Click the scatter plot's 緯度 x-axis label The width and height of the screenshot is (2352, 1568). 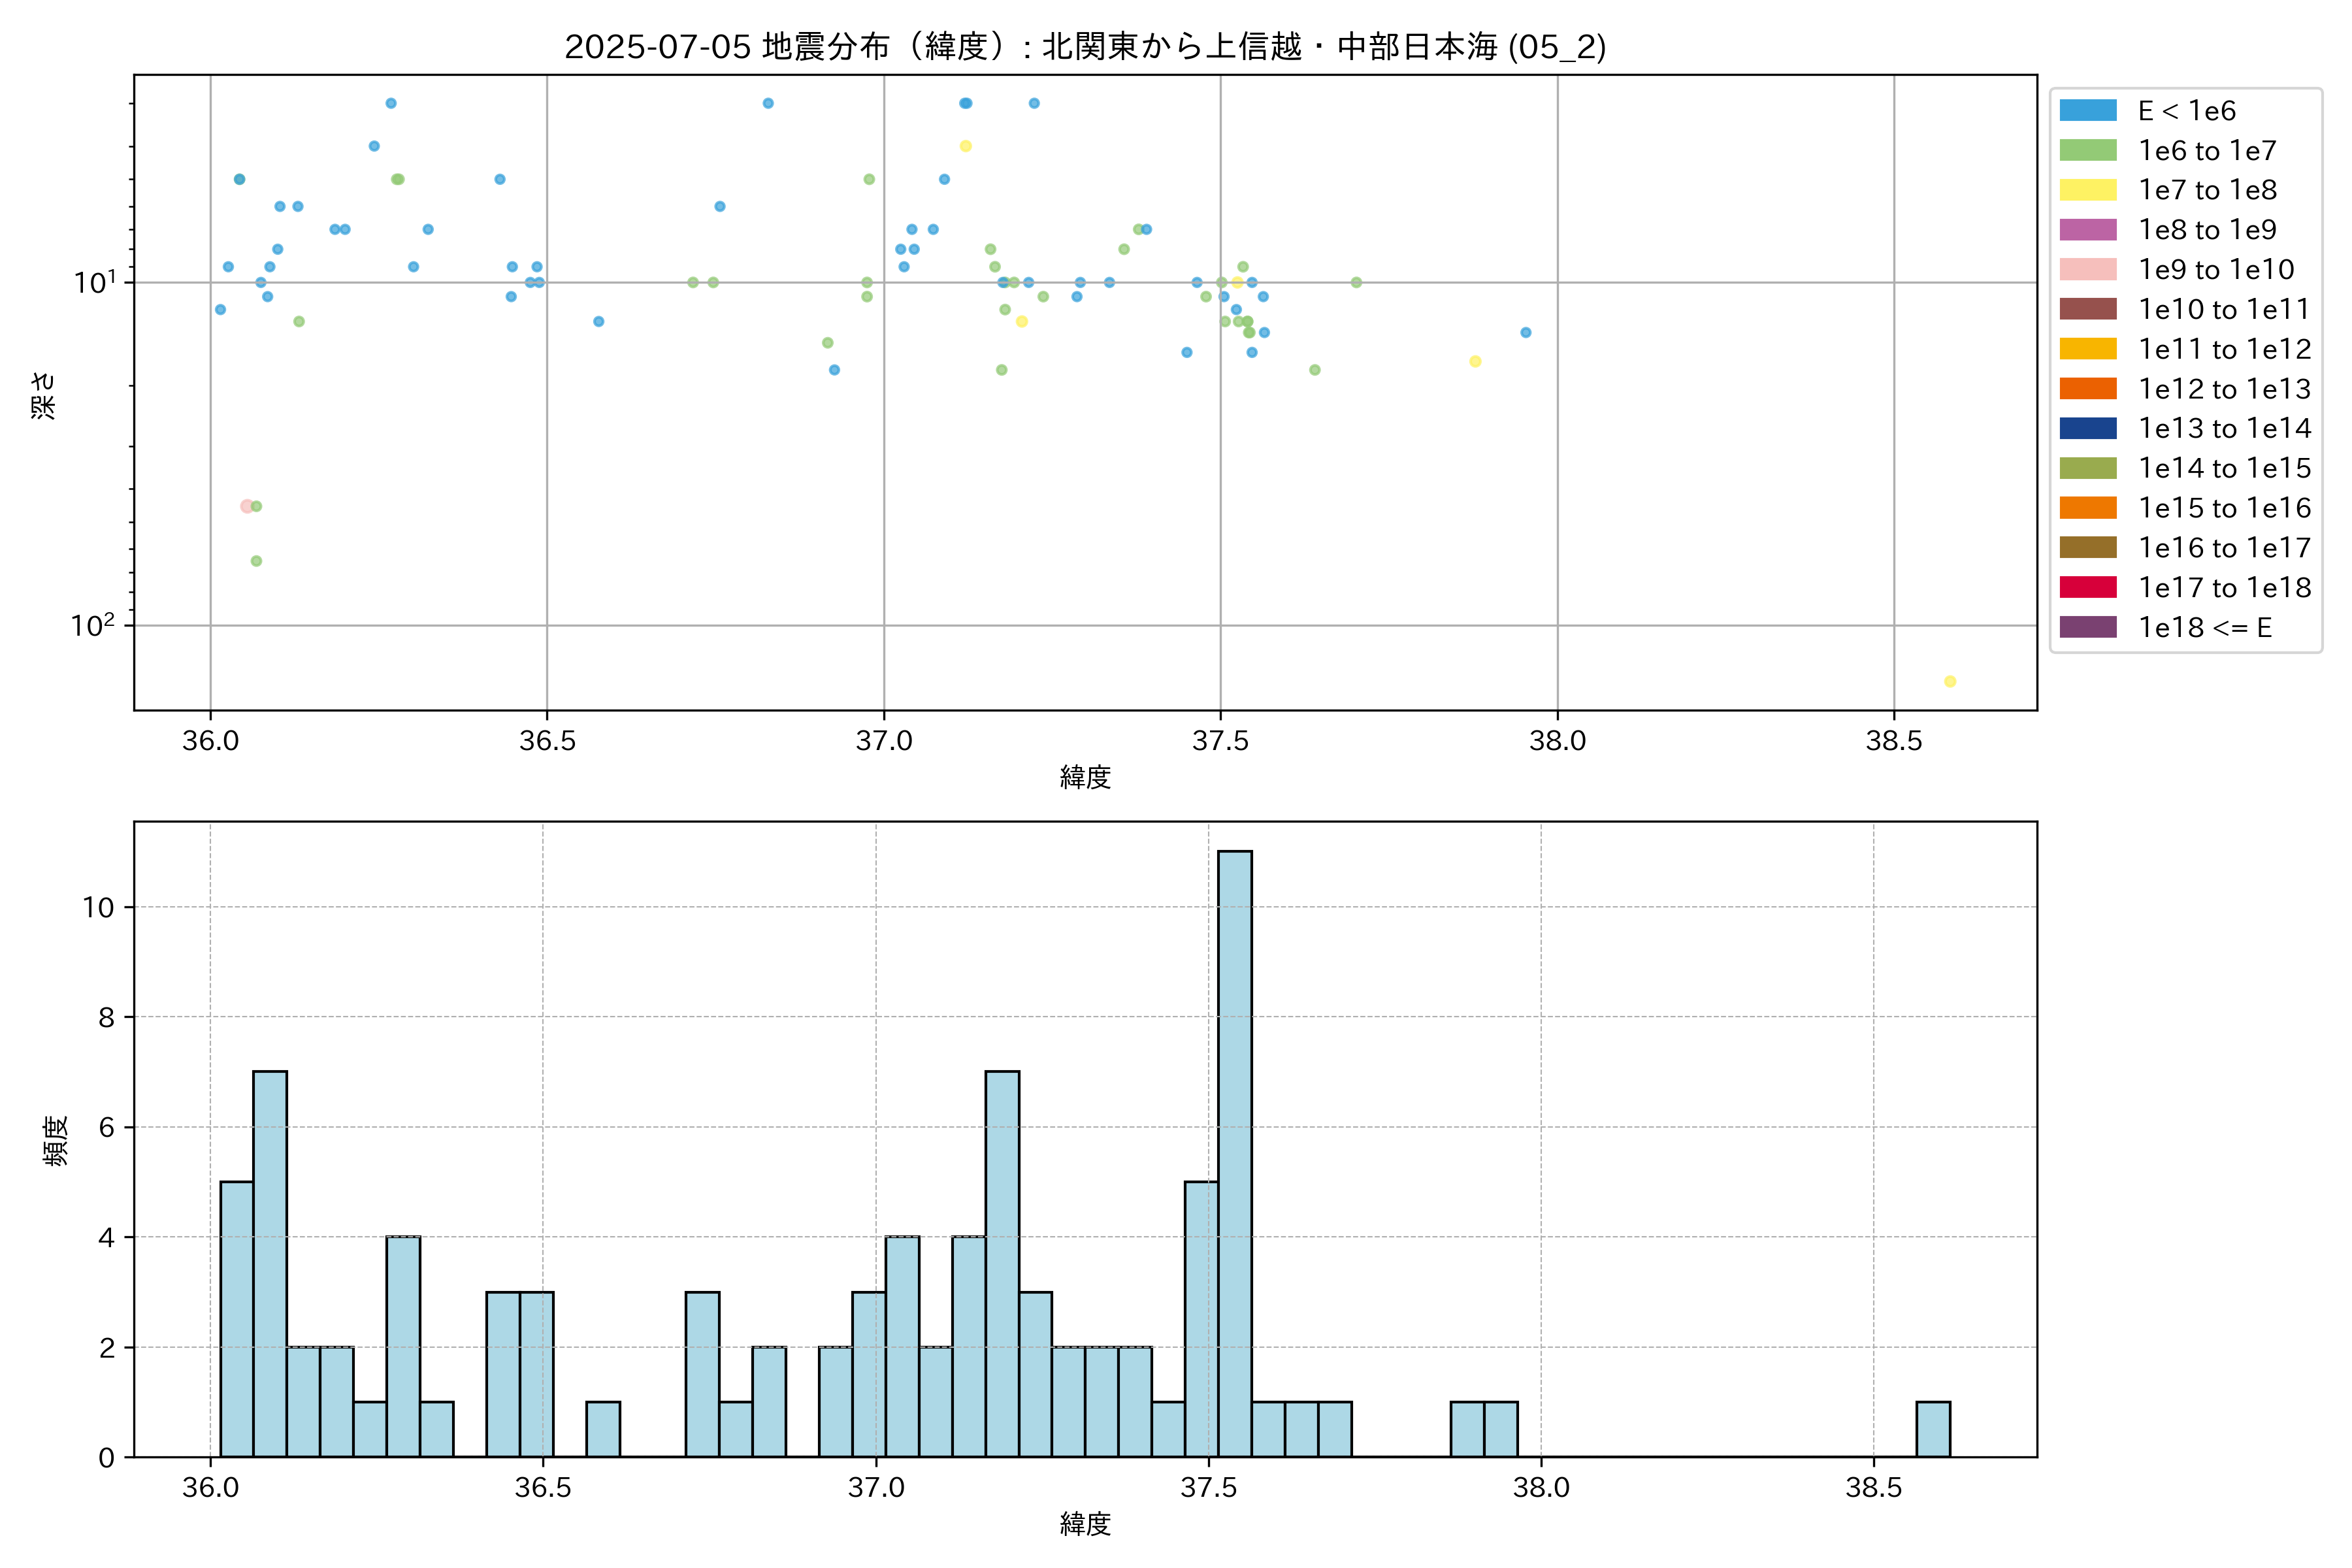click(x=1085, y=777)
